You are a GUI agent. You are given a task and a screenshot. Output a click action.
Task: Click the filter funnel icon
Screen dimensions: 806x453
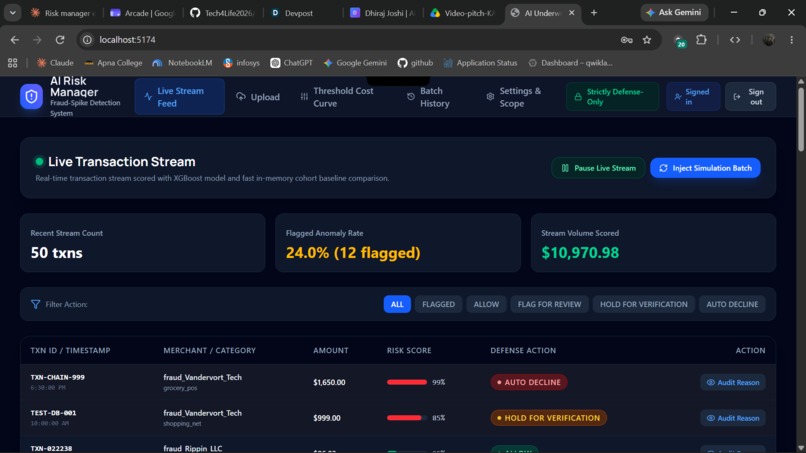point(35,304)
